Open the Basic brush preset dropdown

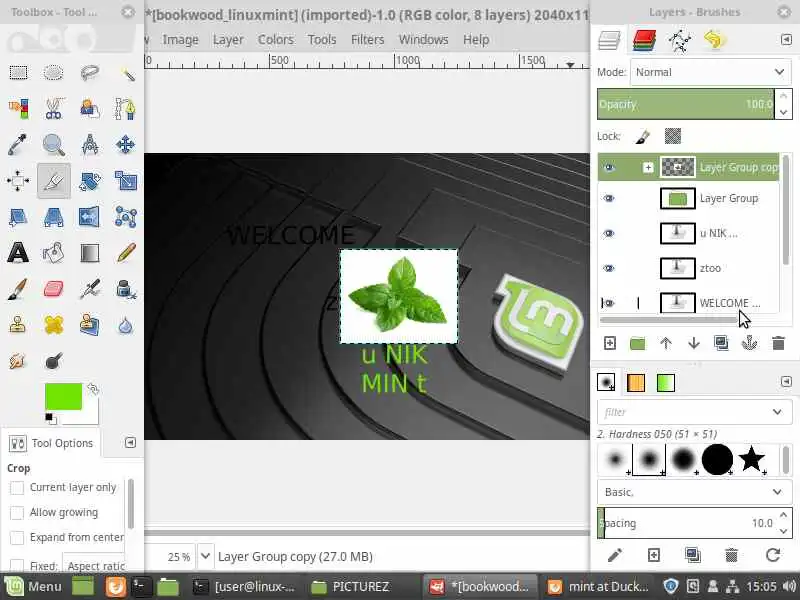click(695, 492)
